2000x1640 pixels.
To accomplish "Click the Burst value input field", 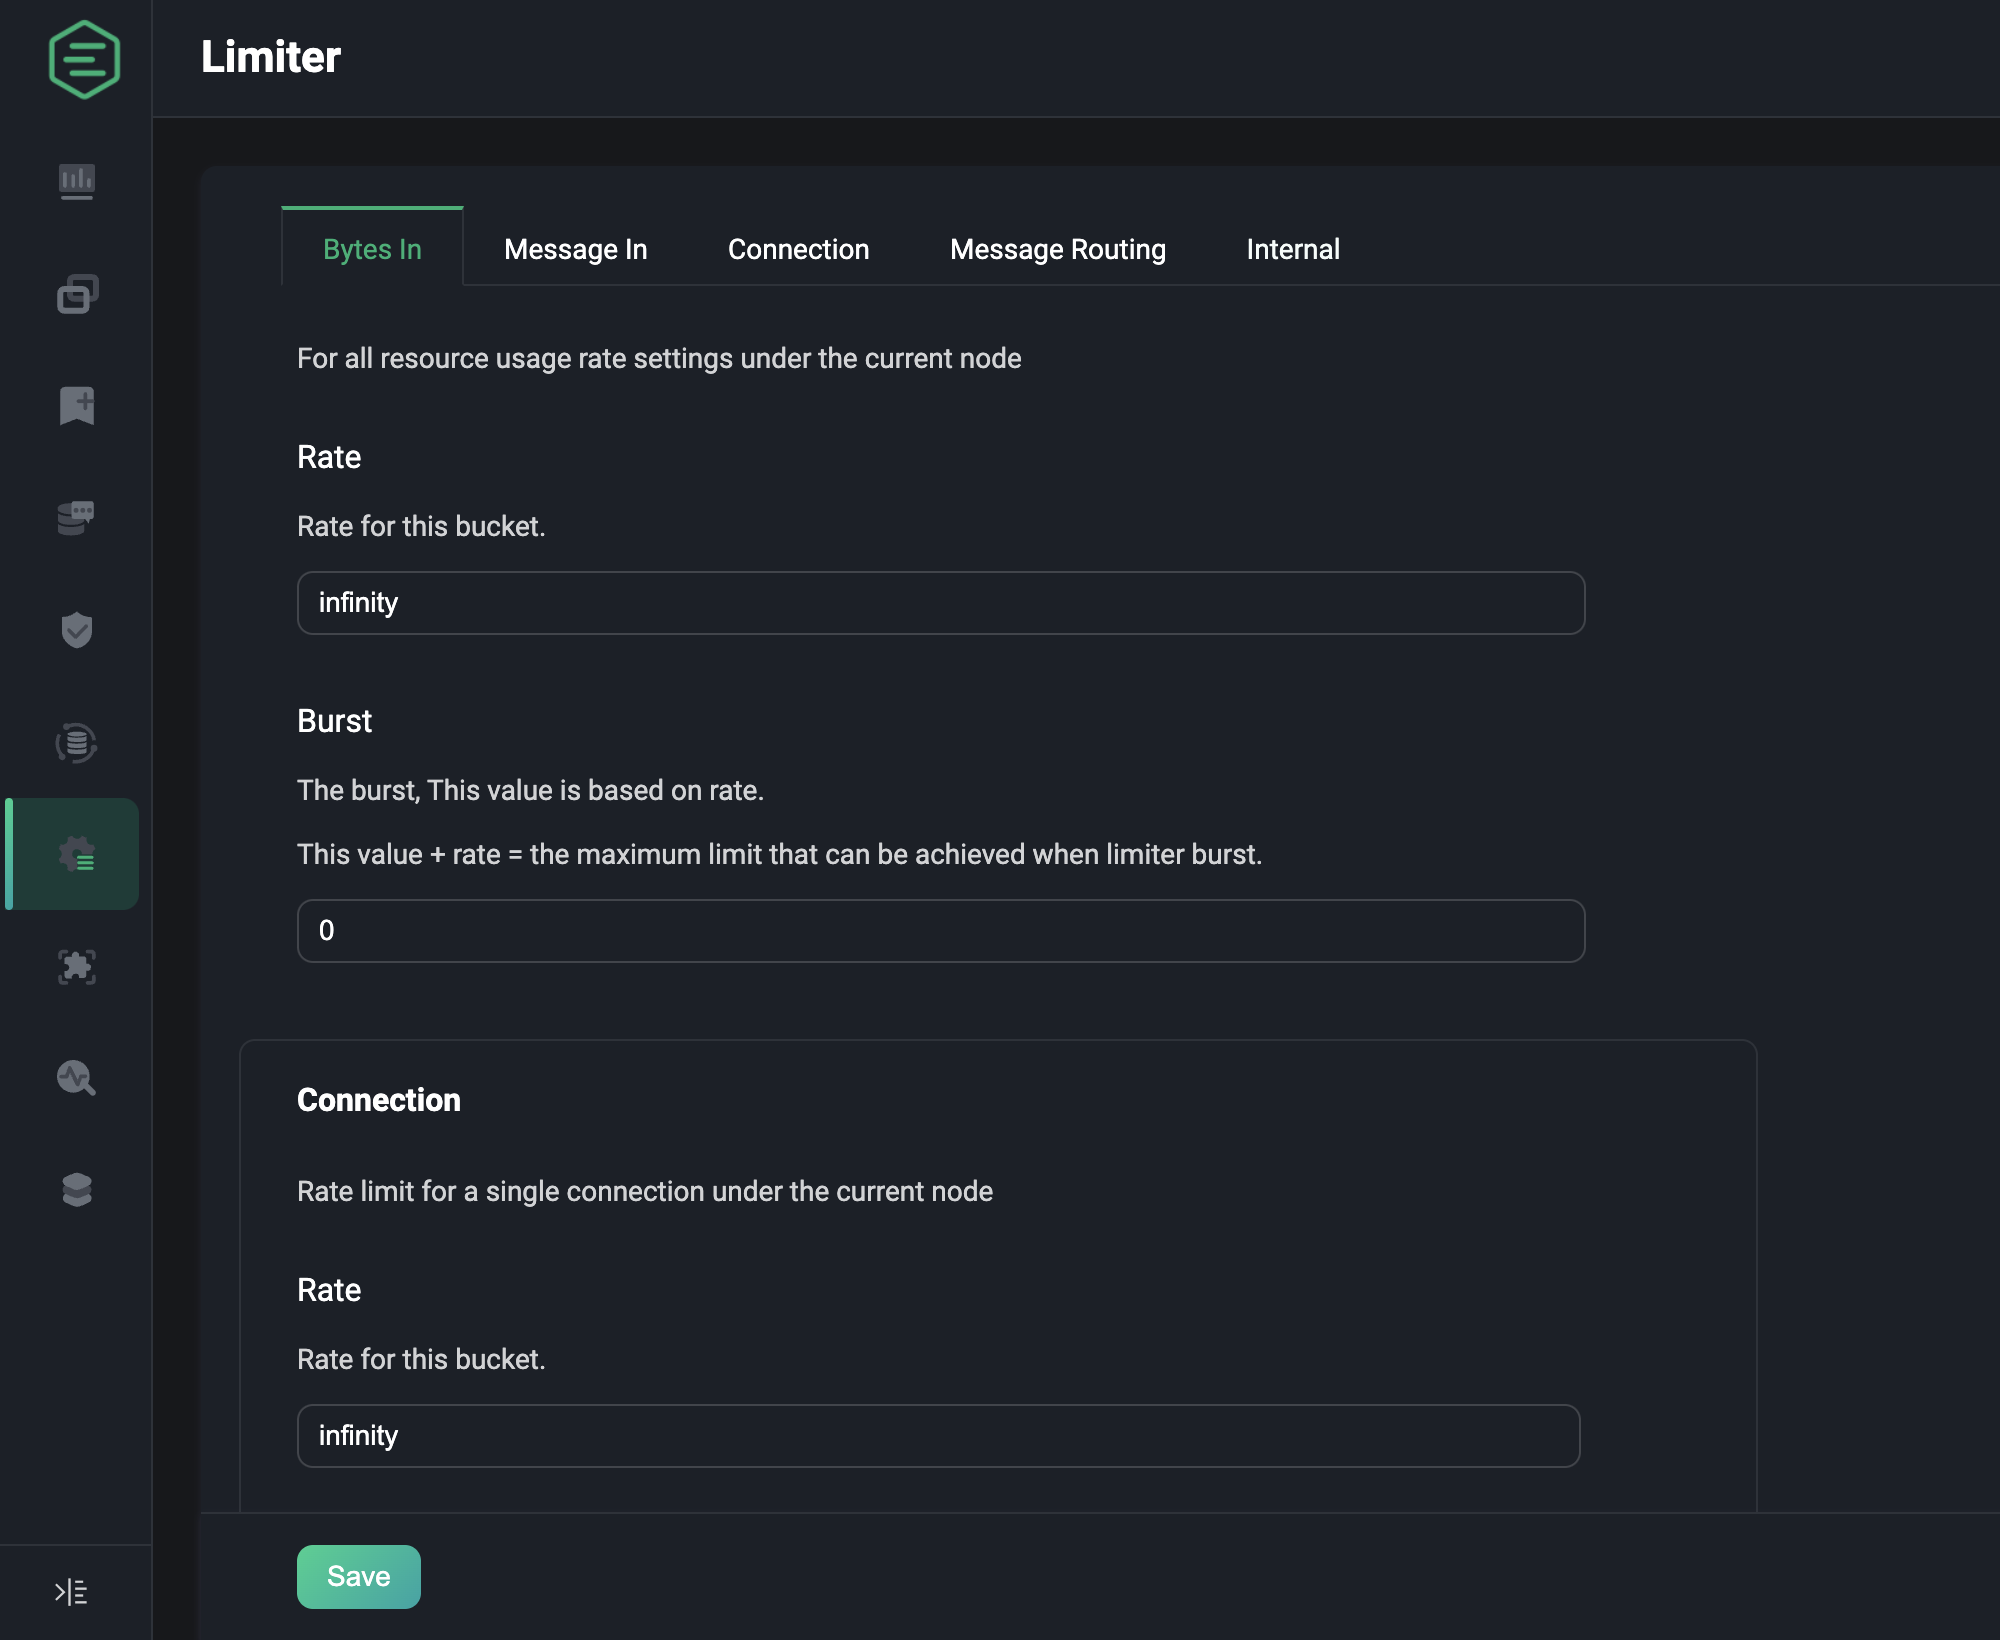I will click(x=940, y=931).
